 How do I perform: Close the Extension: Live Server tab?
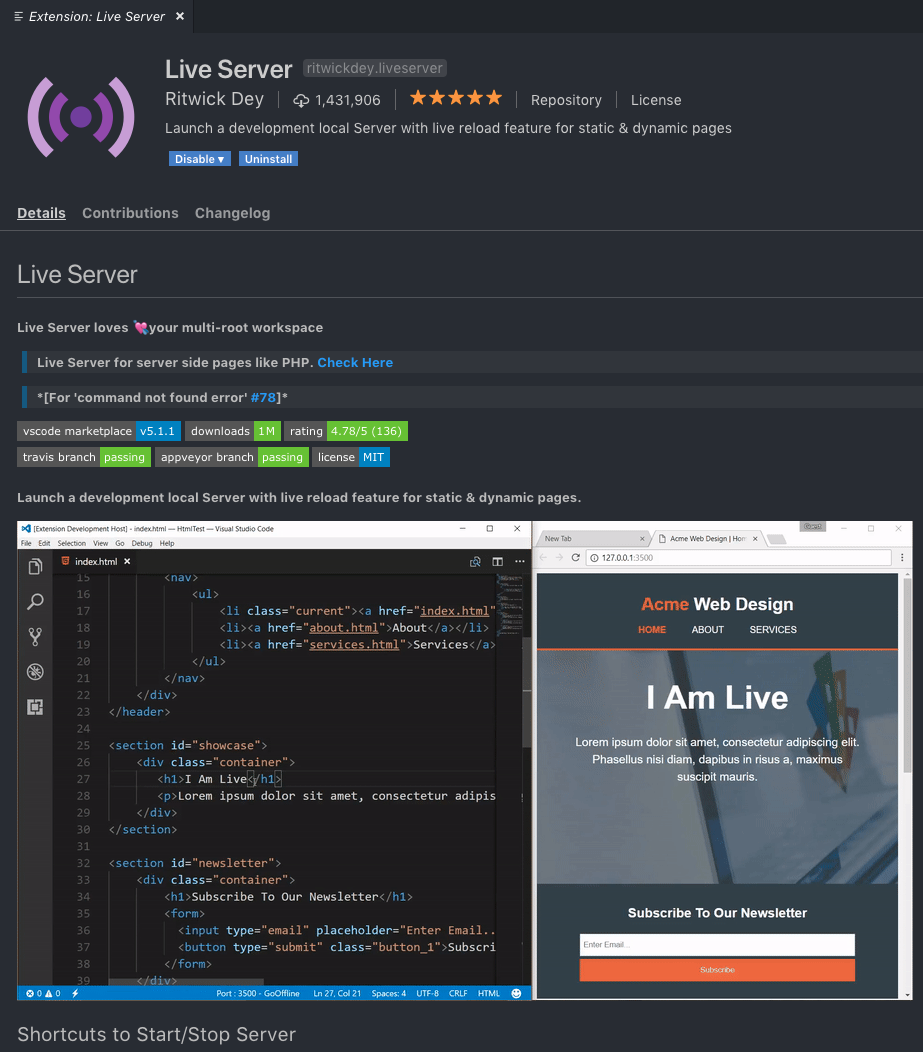point(180,16)
